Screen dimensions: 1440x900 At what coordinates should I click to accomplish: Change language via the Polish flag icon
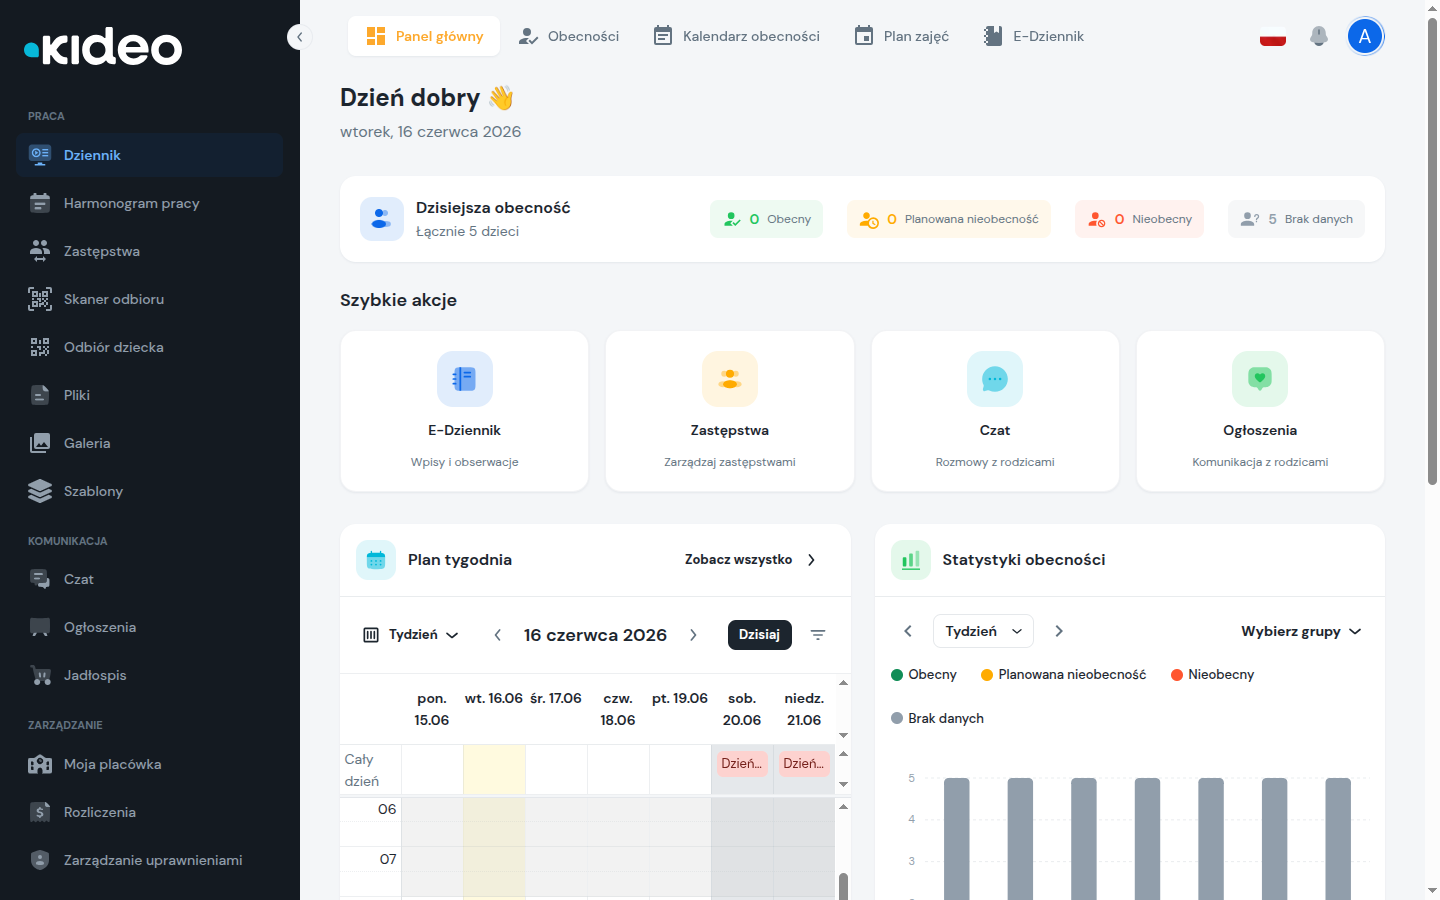click(x=1273, y=36)
